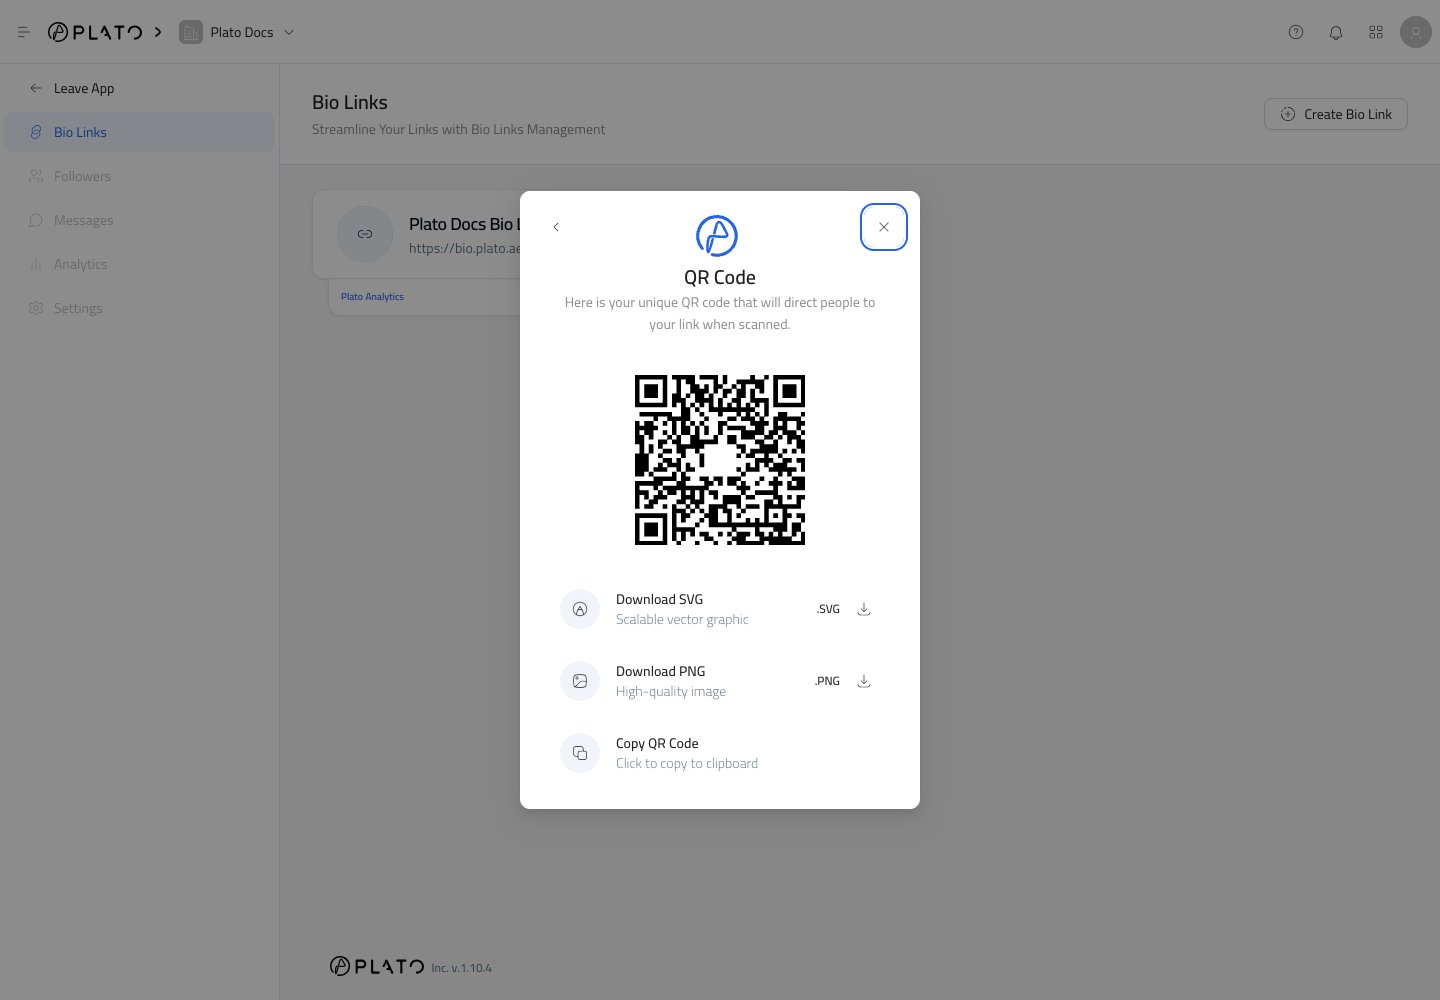Click the .SVG format label
The width and height of the screenshot is (1440, 1000).
point(828,609)
